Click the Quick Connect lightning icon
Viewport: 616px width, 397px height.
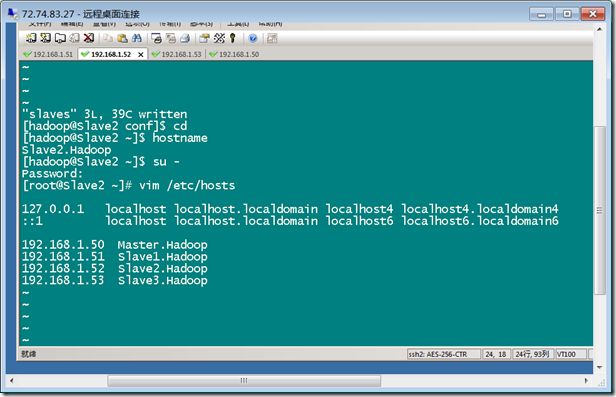coord(46,38)
